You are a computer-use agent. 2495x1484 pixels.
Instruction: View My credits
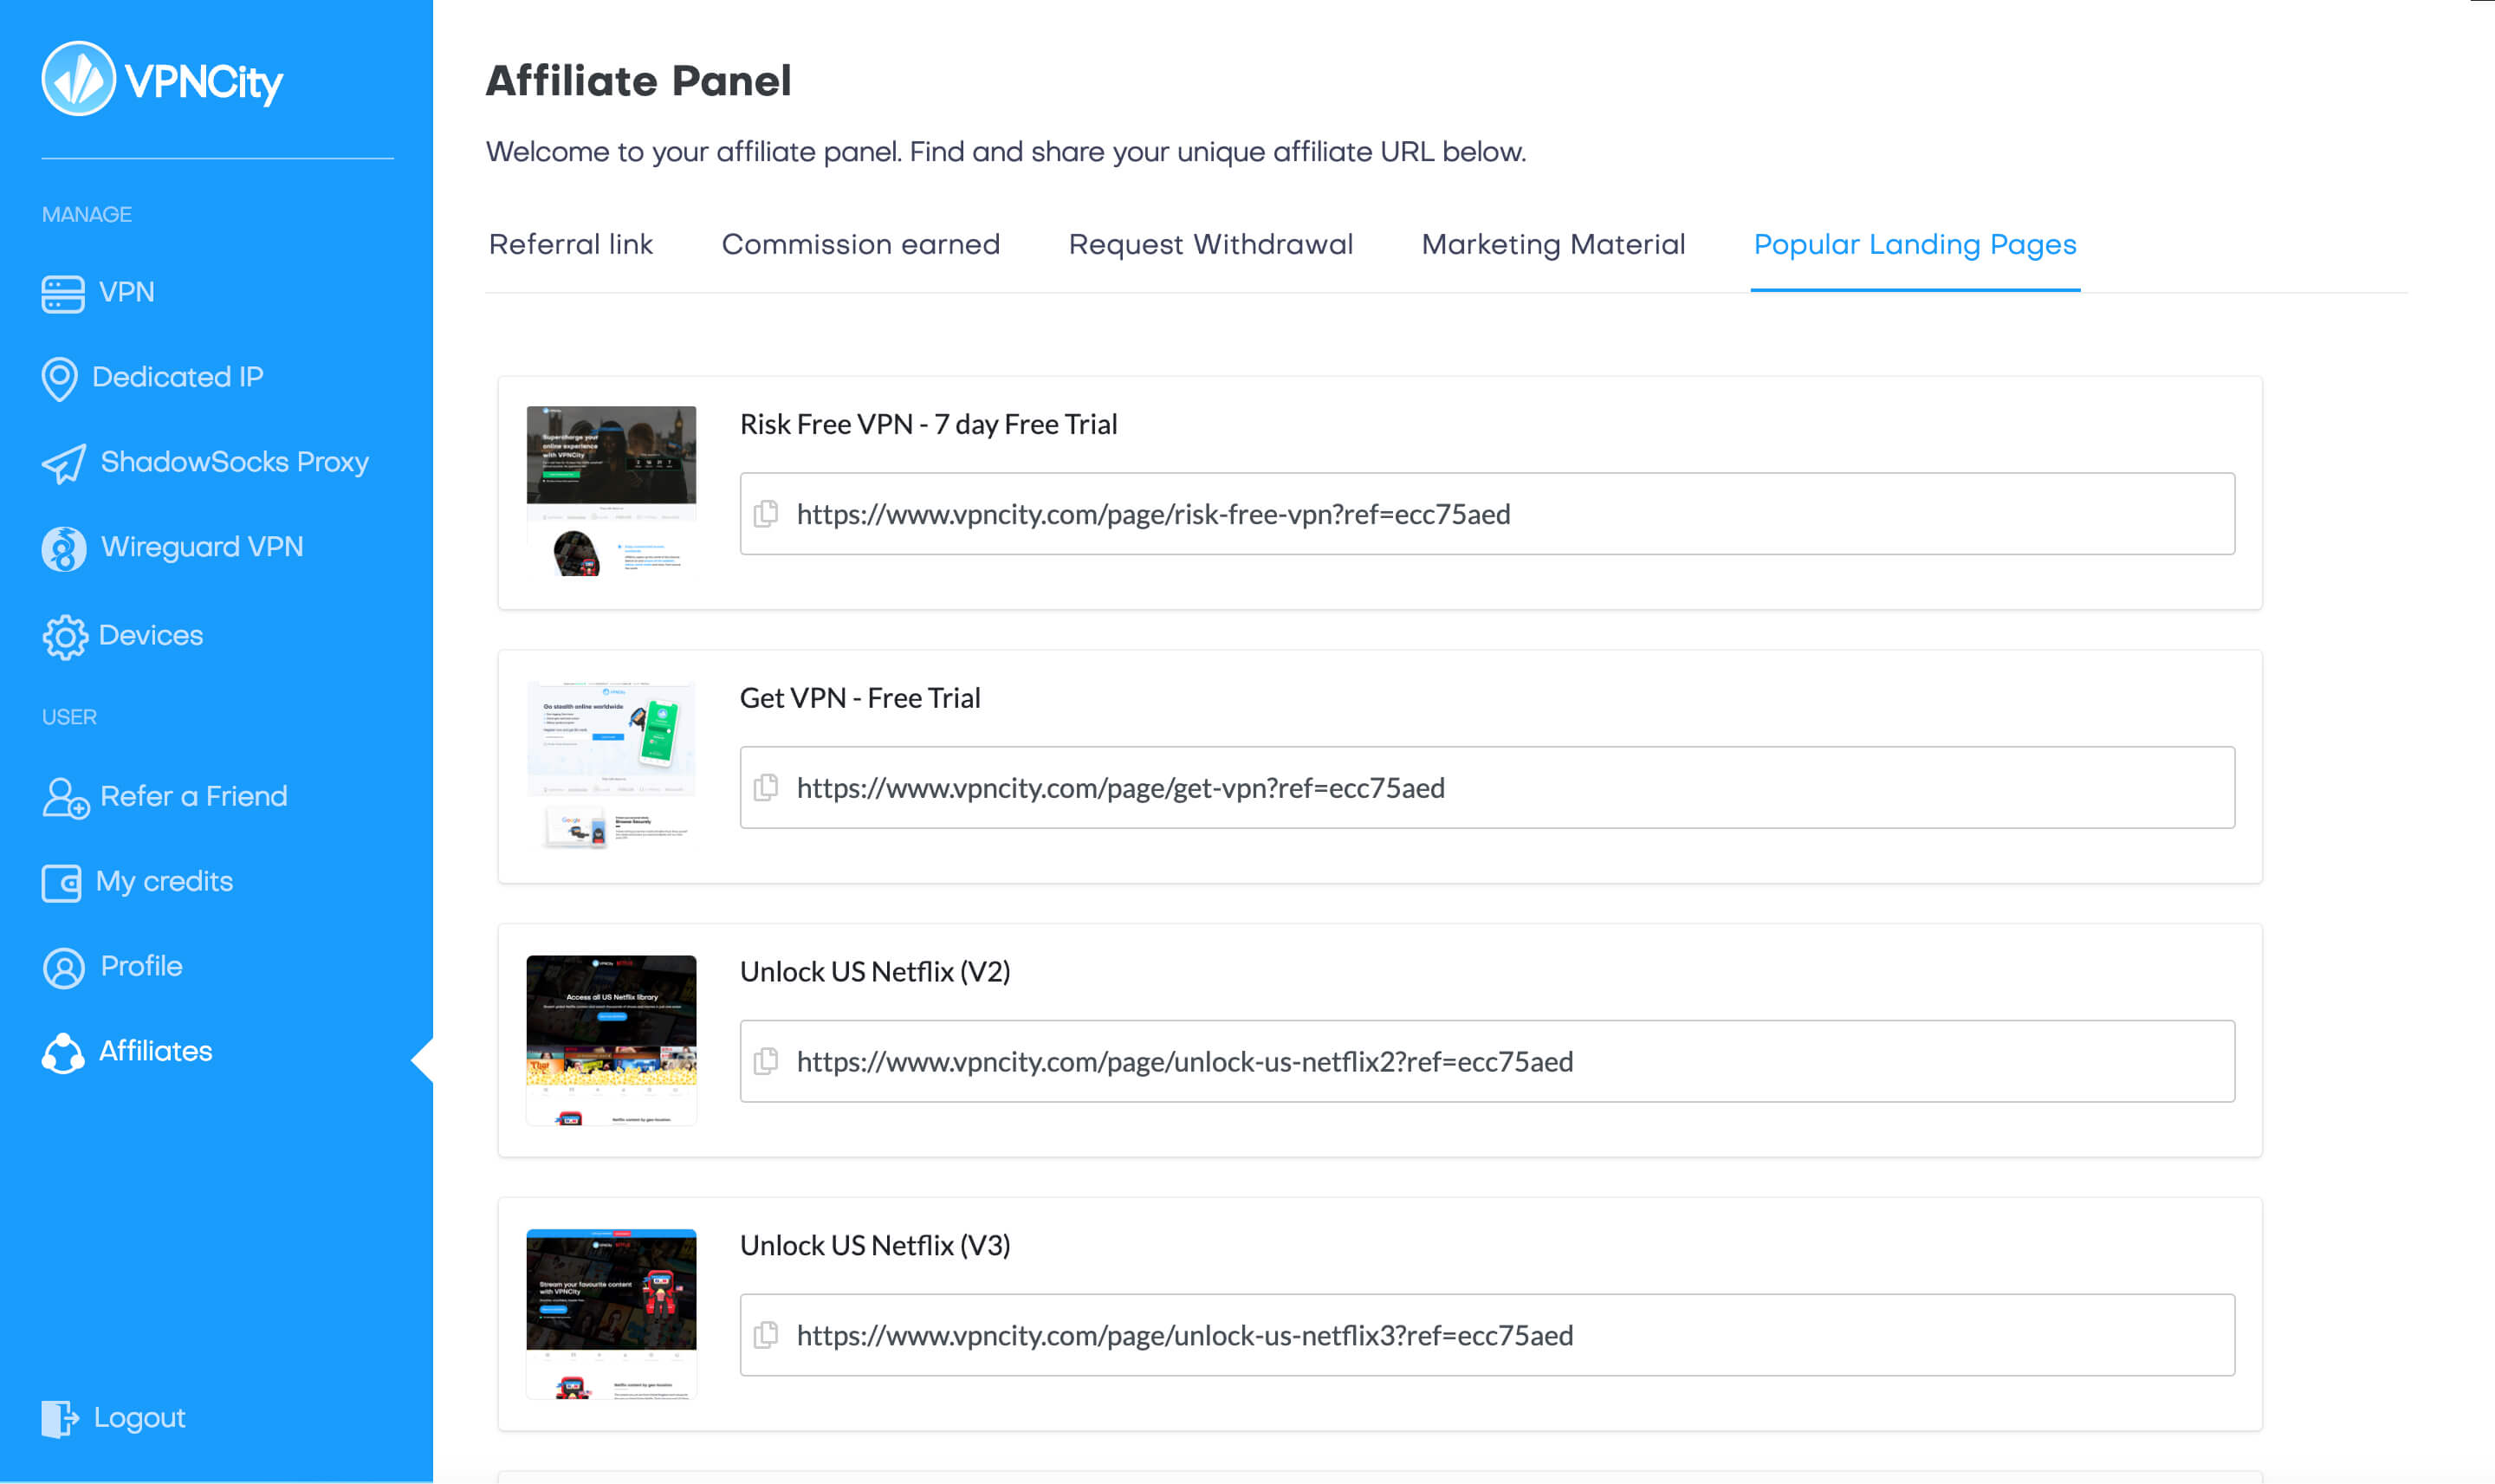pos(164,881)
